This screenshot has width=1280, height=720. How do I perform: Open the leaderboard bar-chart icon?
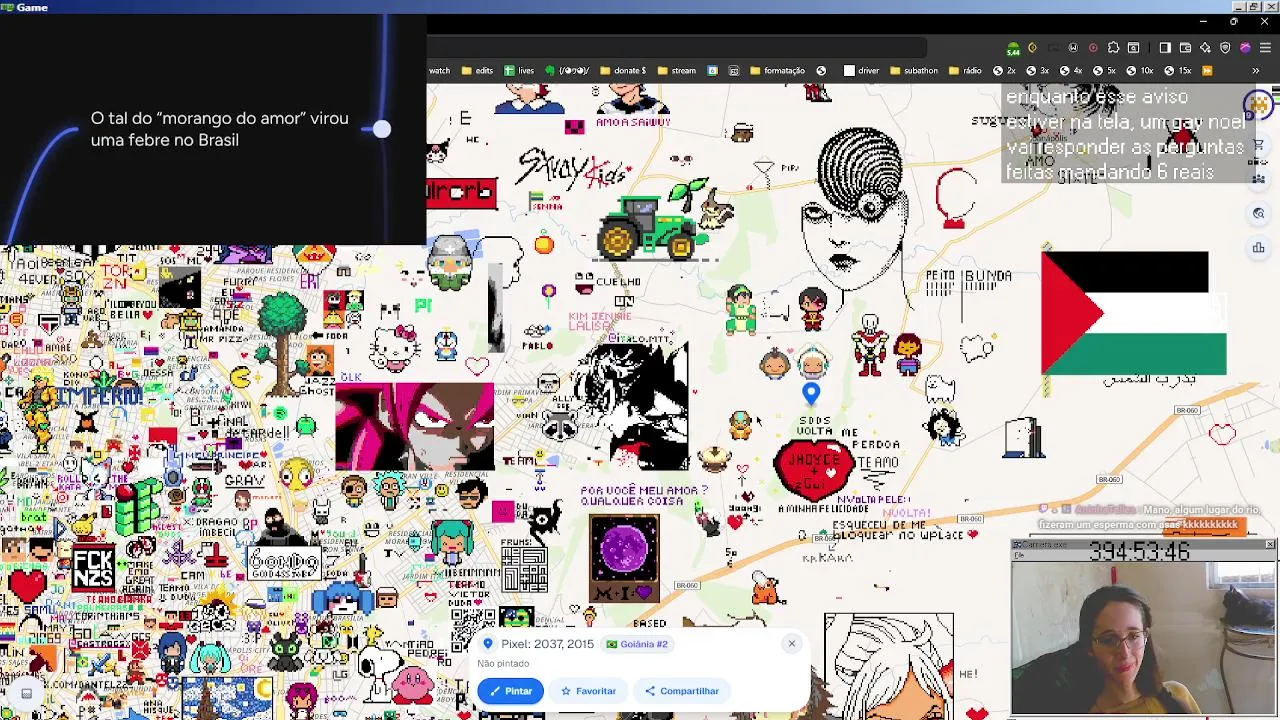1259,247
